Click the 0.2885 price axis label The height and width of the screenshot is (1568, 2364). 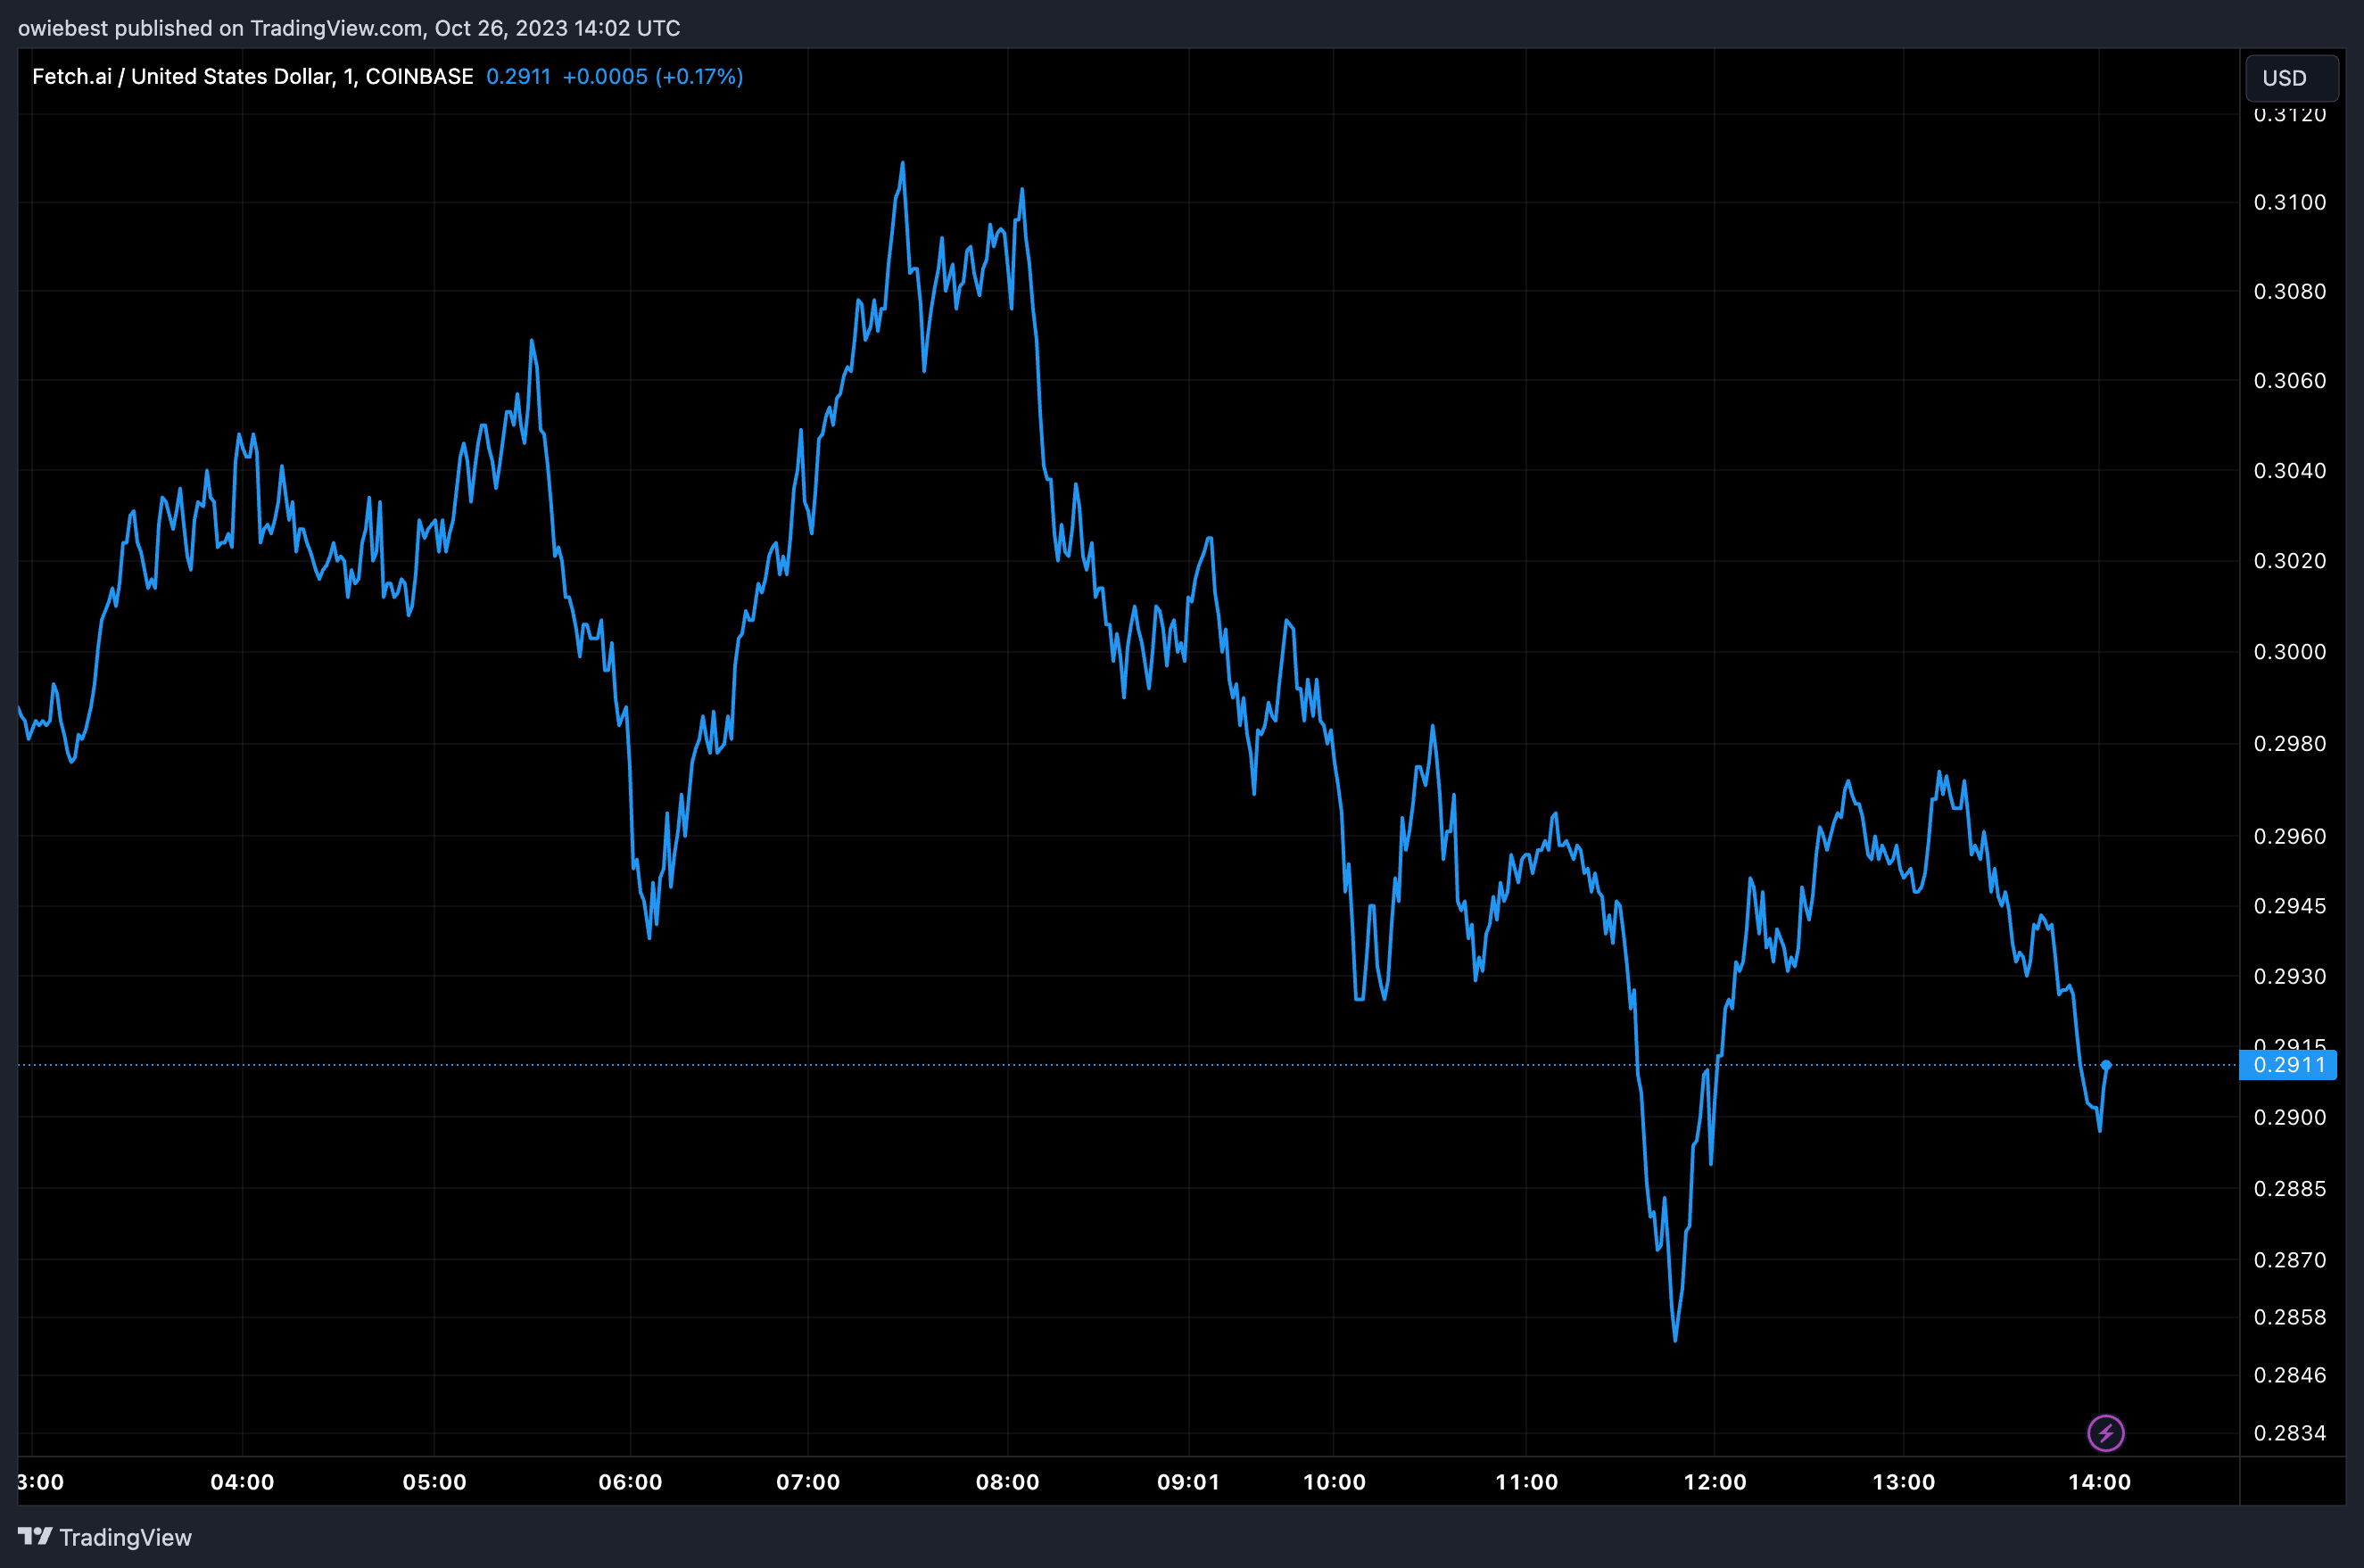coord(2290,1188)
